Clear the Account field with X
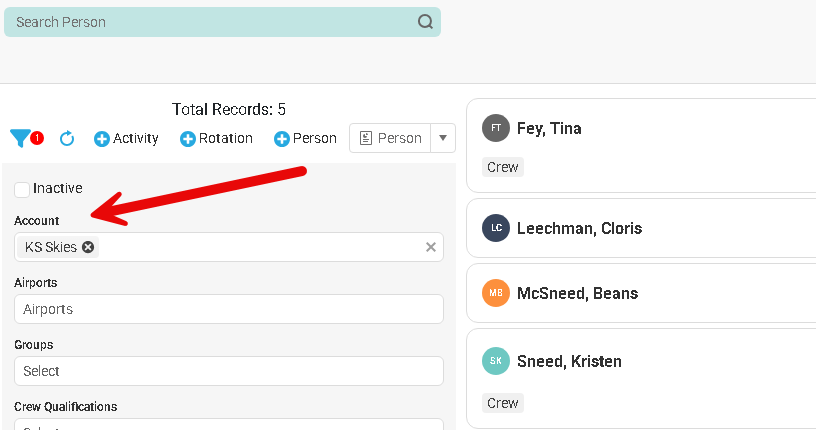Image resolution: width=816 pixels, height=430 pixels. tap(431, 247)
